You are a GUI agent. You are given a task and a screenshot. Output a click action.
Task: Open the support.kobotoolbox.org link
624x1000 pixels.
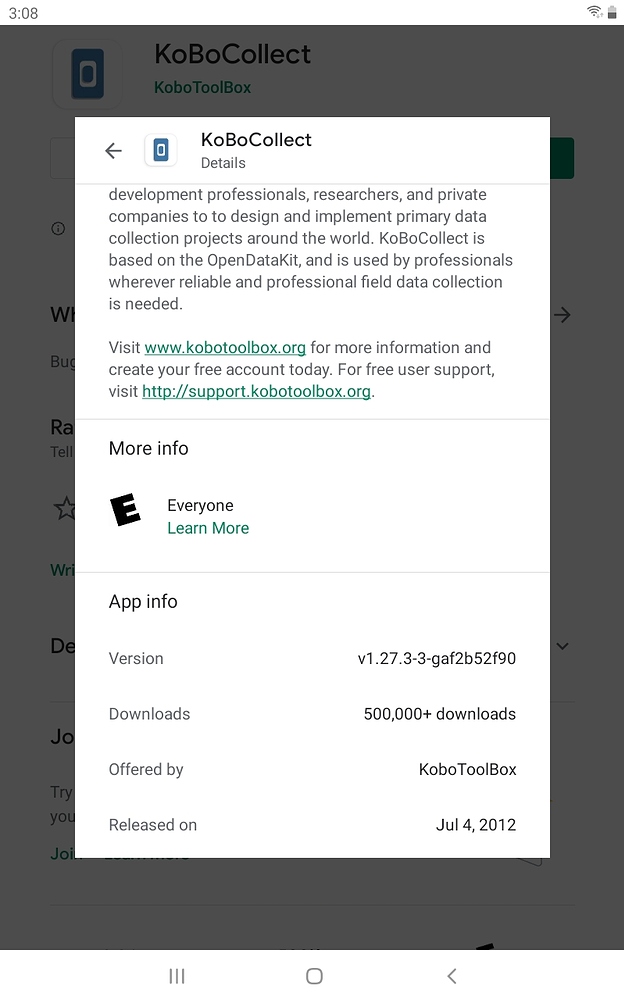click(x=254, y=392)
